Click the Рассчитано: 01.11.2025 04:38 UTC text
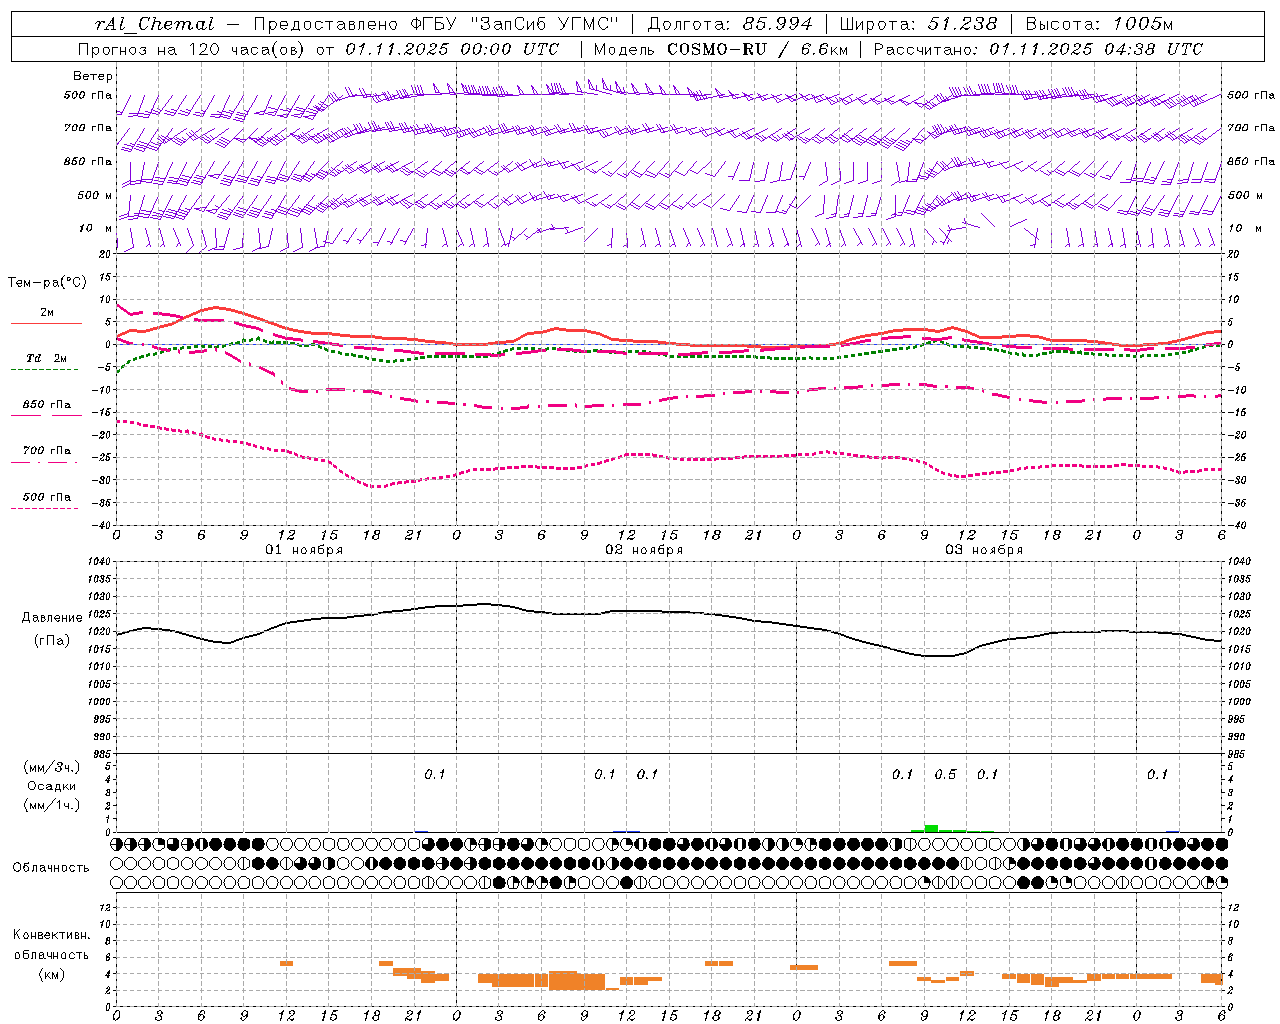Image resolution: width=1280 pixels, height=1024 pixels. click(1038, 49)
